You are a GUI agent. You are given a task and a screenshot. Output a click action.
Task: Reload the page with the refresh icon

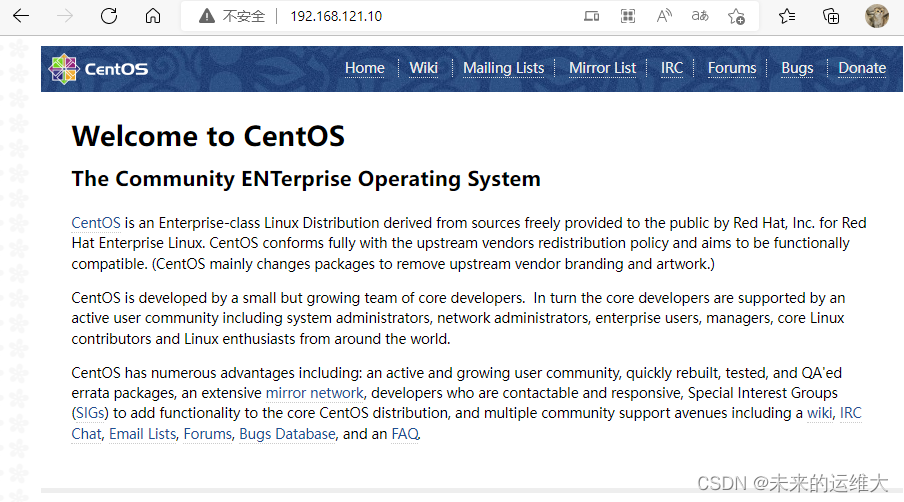pos(109,16)
